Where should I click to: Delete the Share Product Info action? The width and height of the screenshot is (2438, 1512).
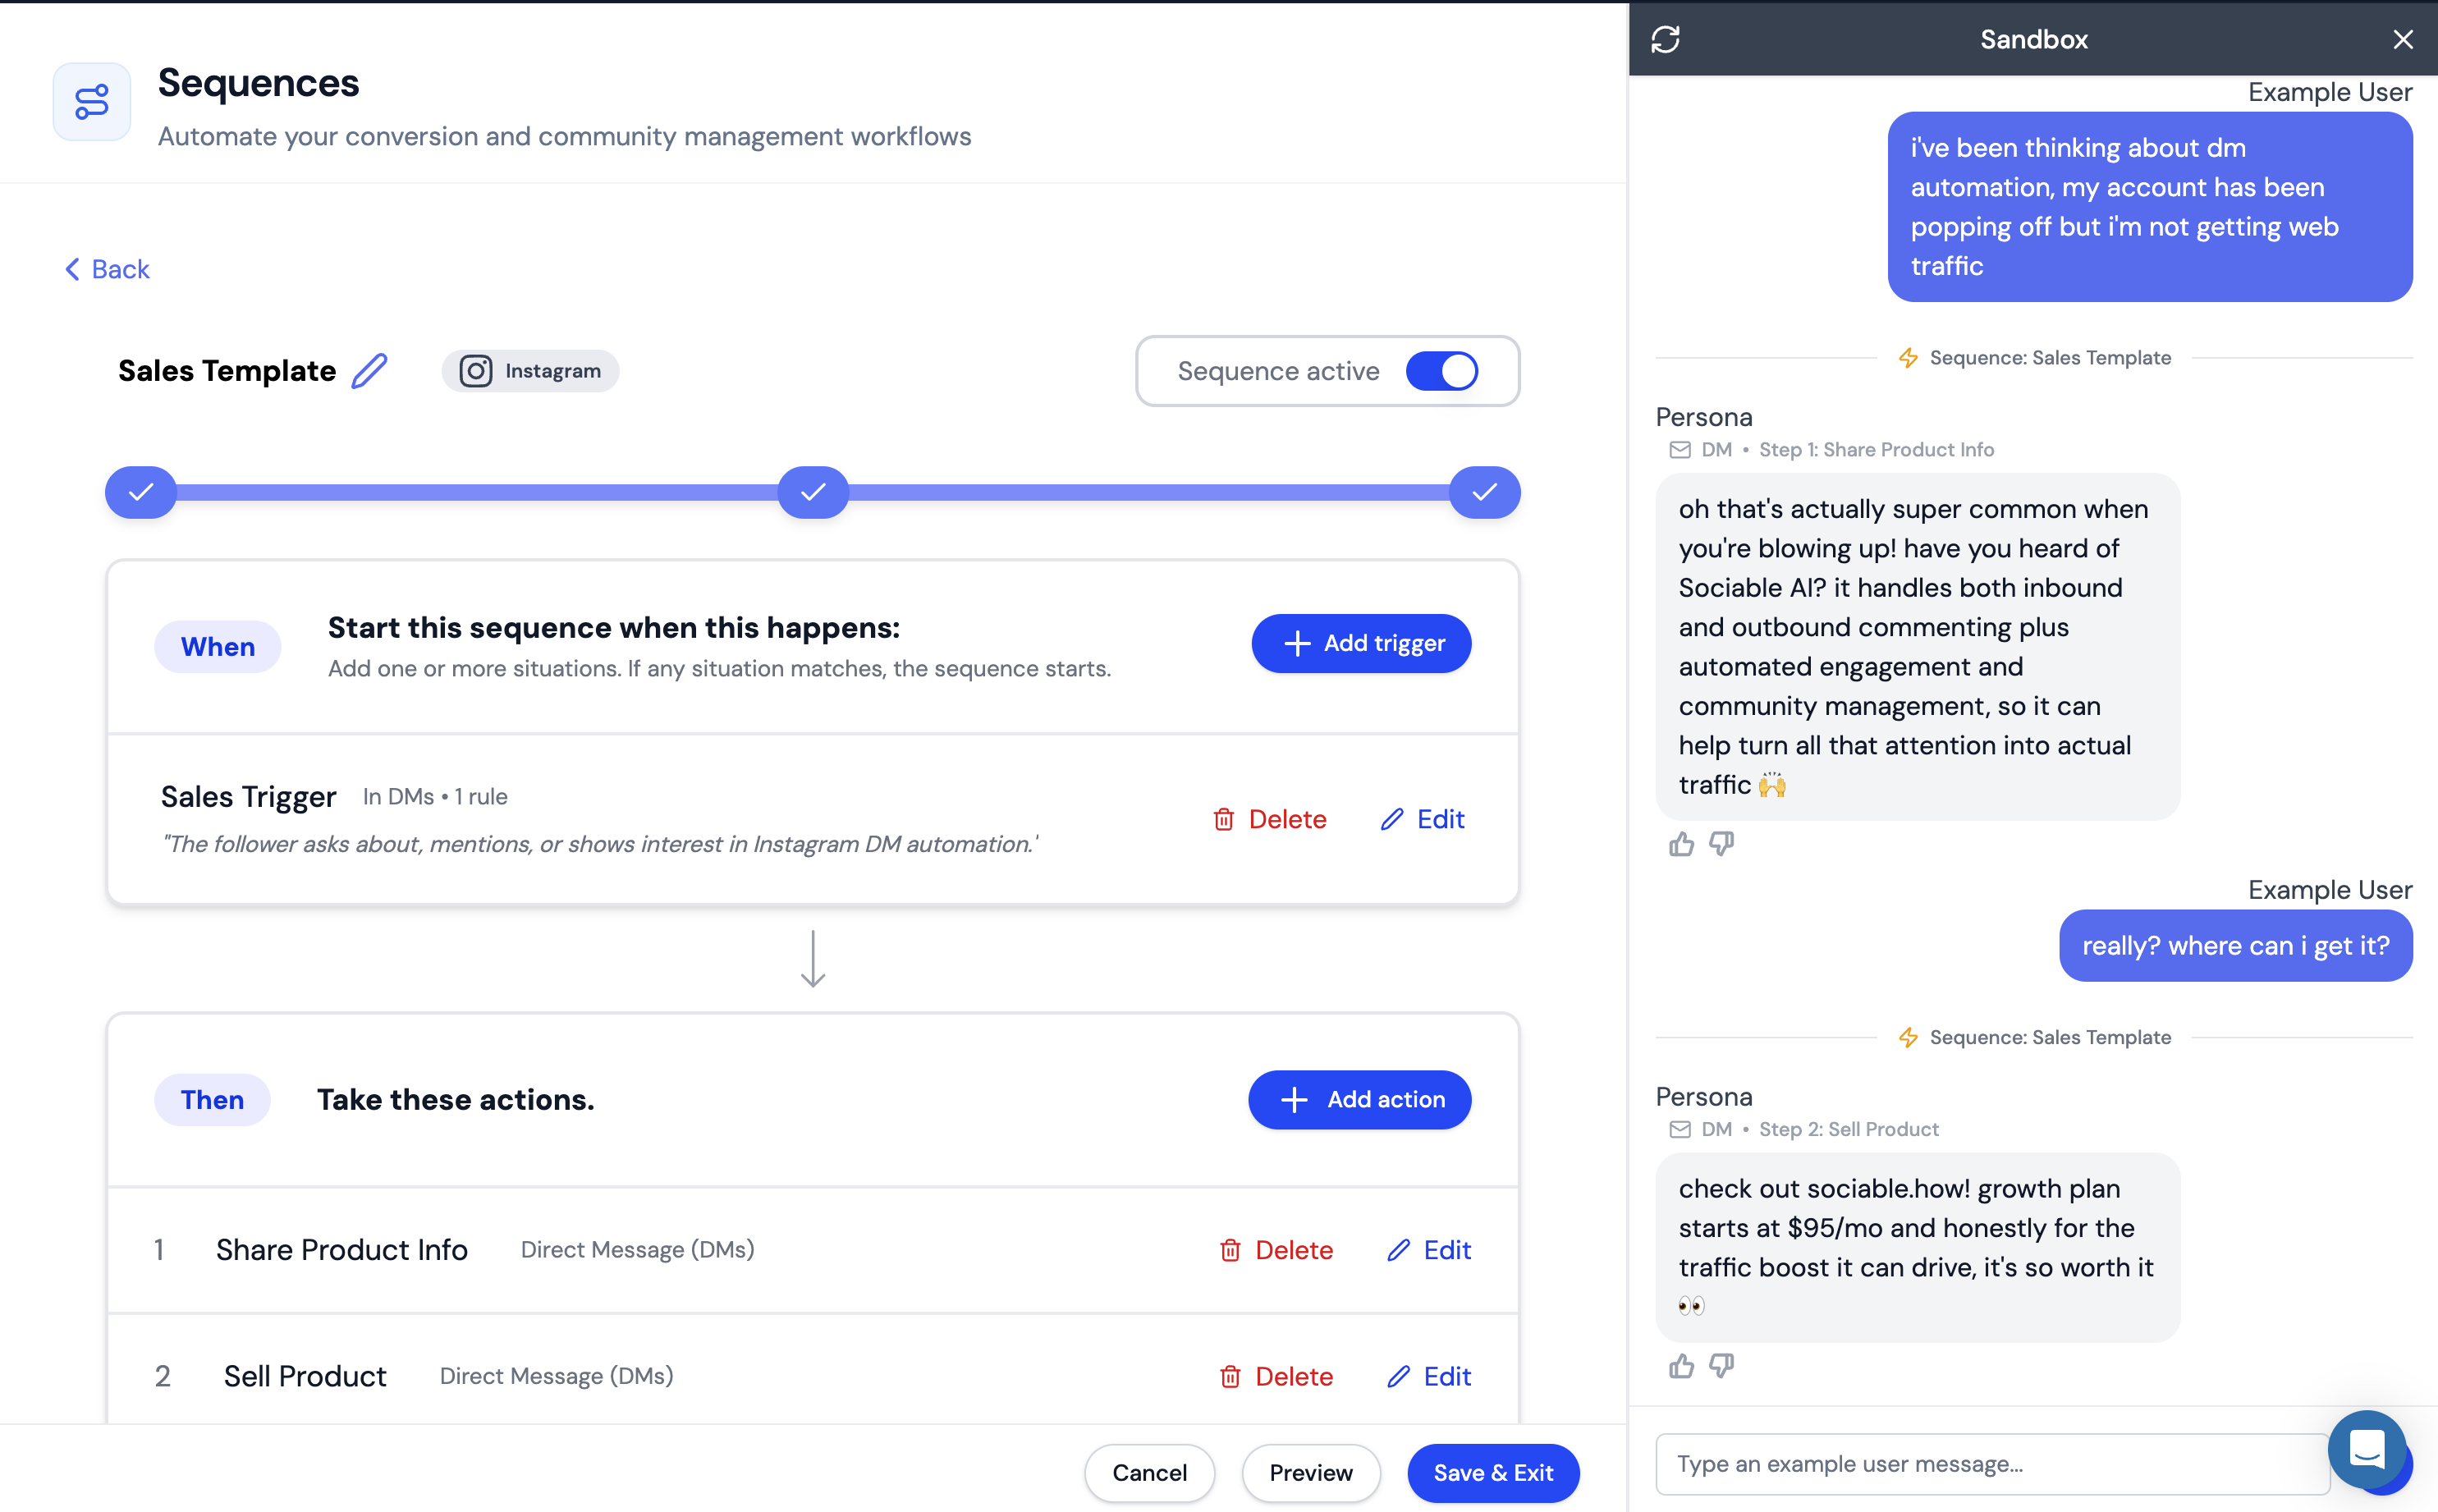[x=1276, y=1250]
